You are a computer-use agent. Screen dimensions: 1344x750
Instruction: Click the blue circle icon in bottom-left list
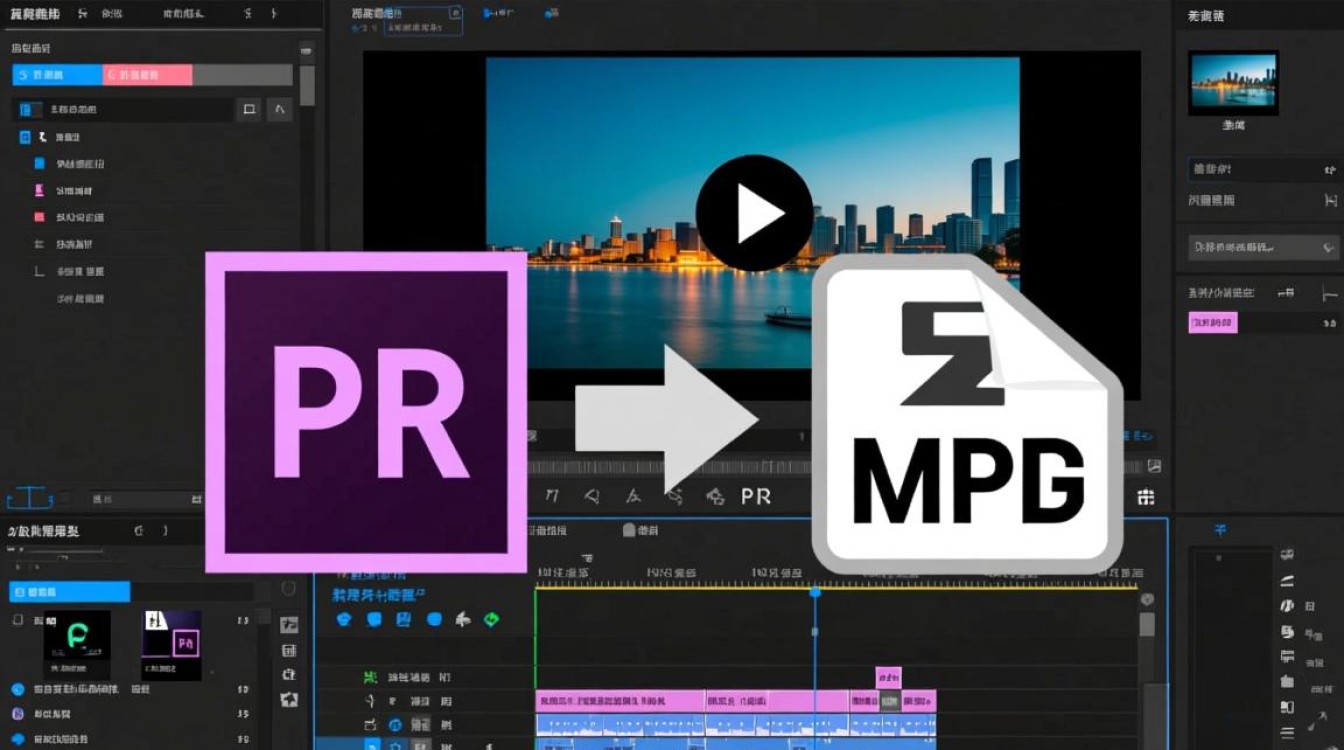point(17,689)
